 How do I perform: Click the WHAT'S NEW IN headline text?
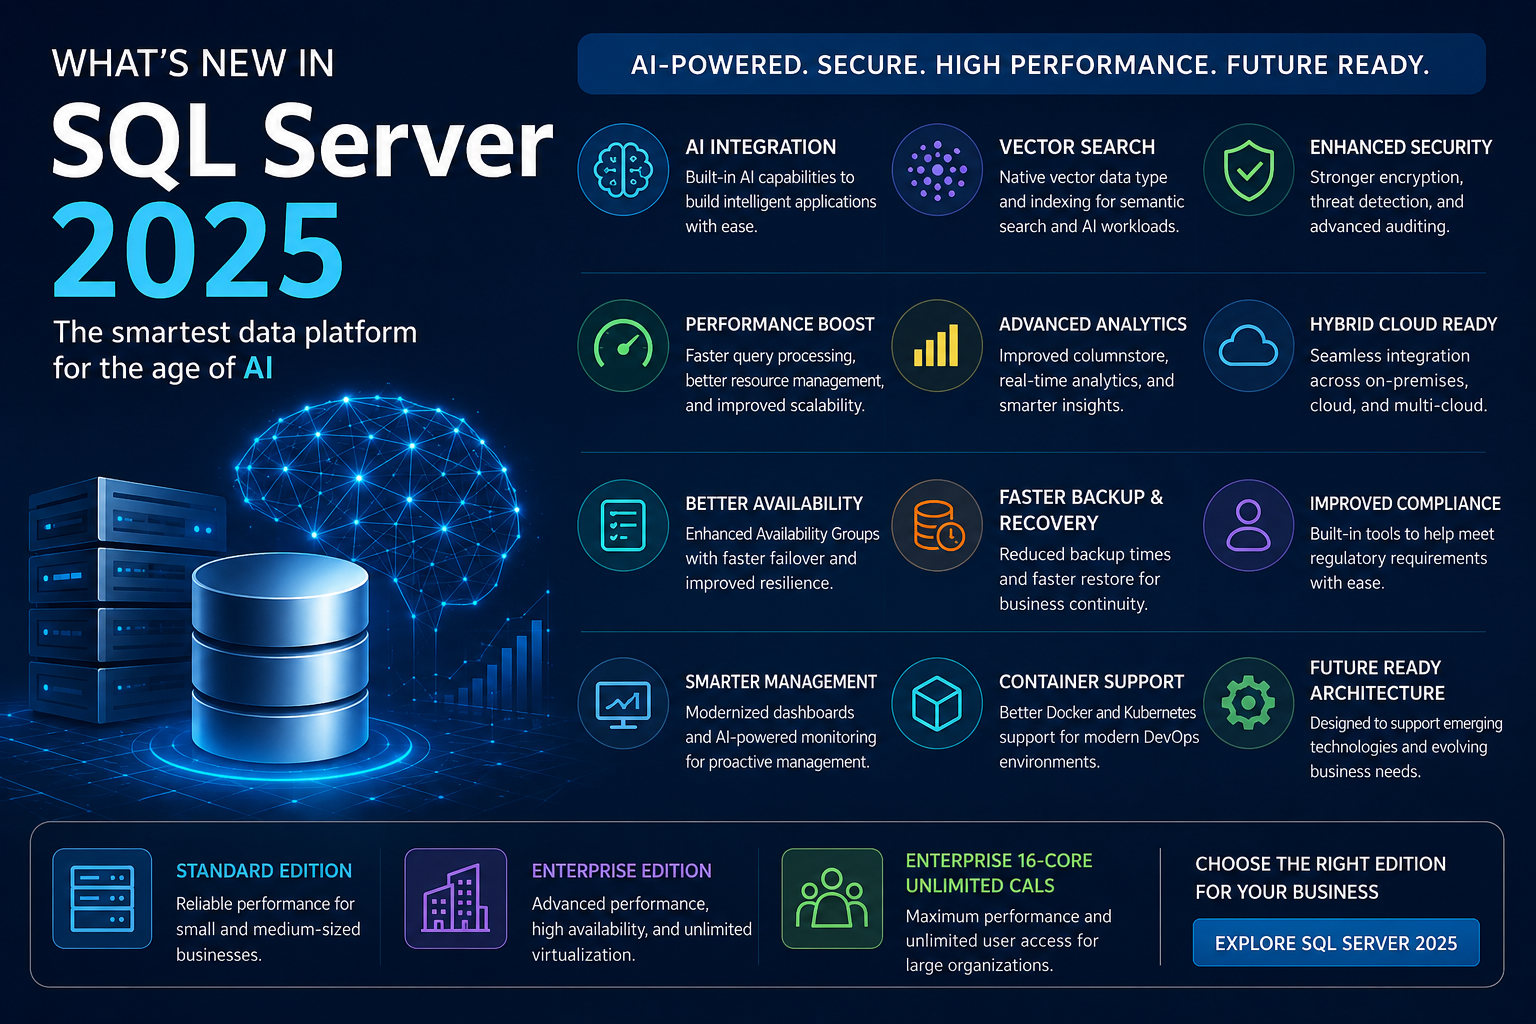click(x=194, y=64)
